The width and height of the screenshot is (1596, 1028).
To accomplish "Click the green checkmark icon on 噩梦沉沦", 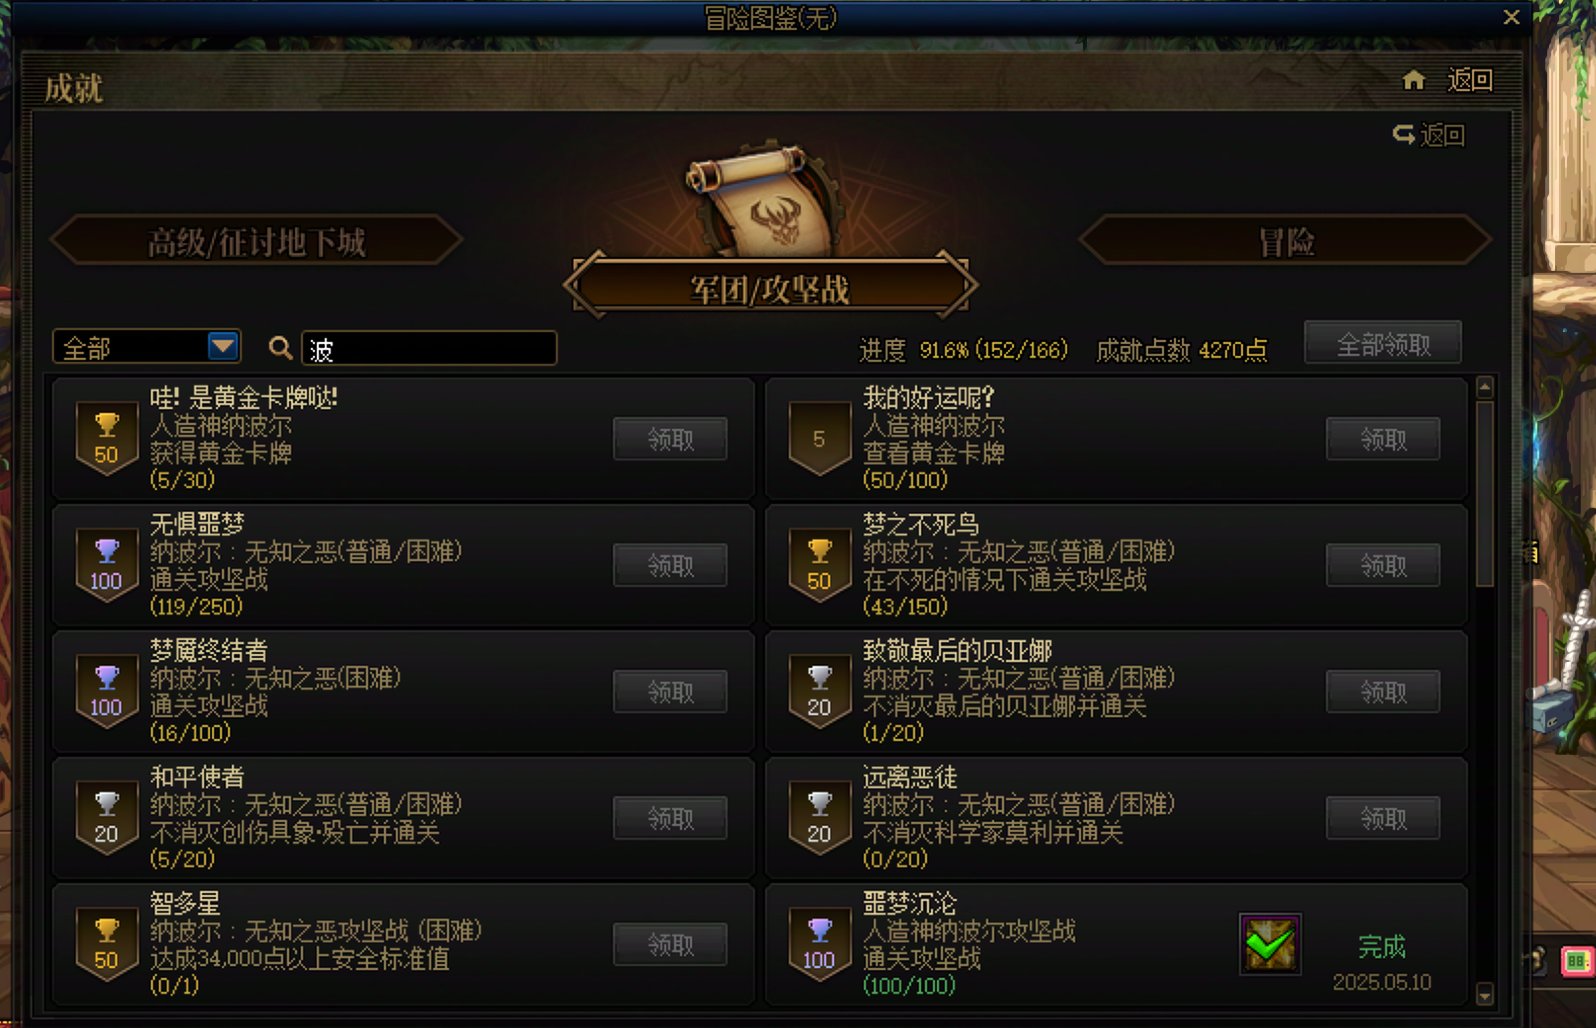I will (x=1270, y=943).
